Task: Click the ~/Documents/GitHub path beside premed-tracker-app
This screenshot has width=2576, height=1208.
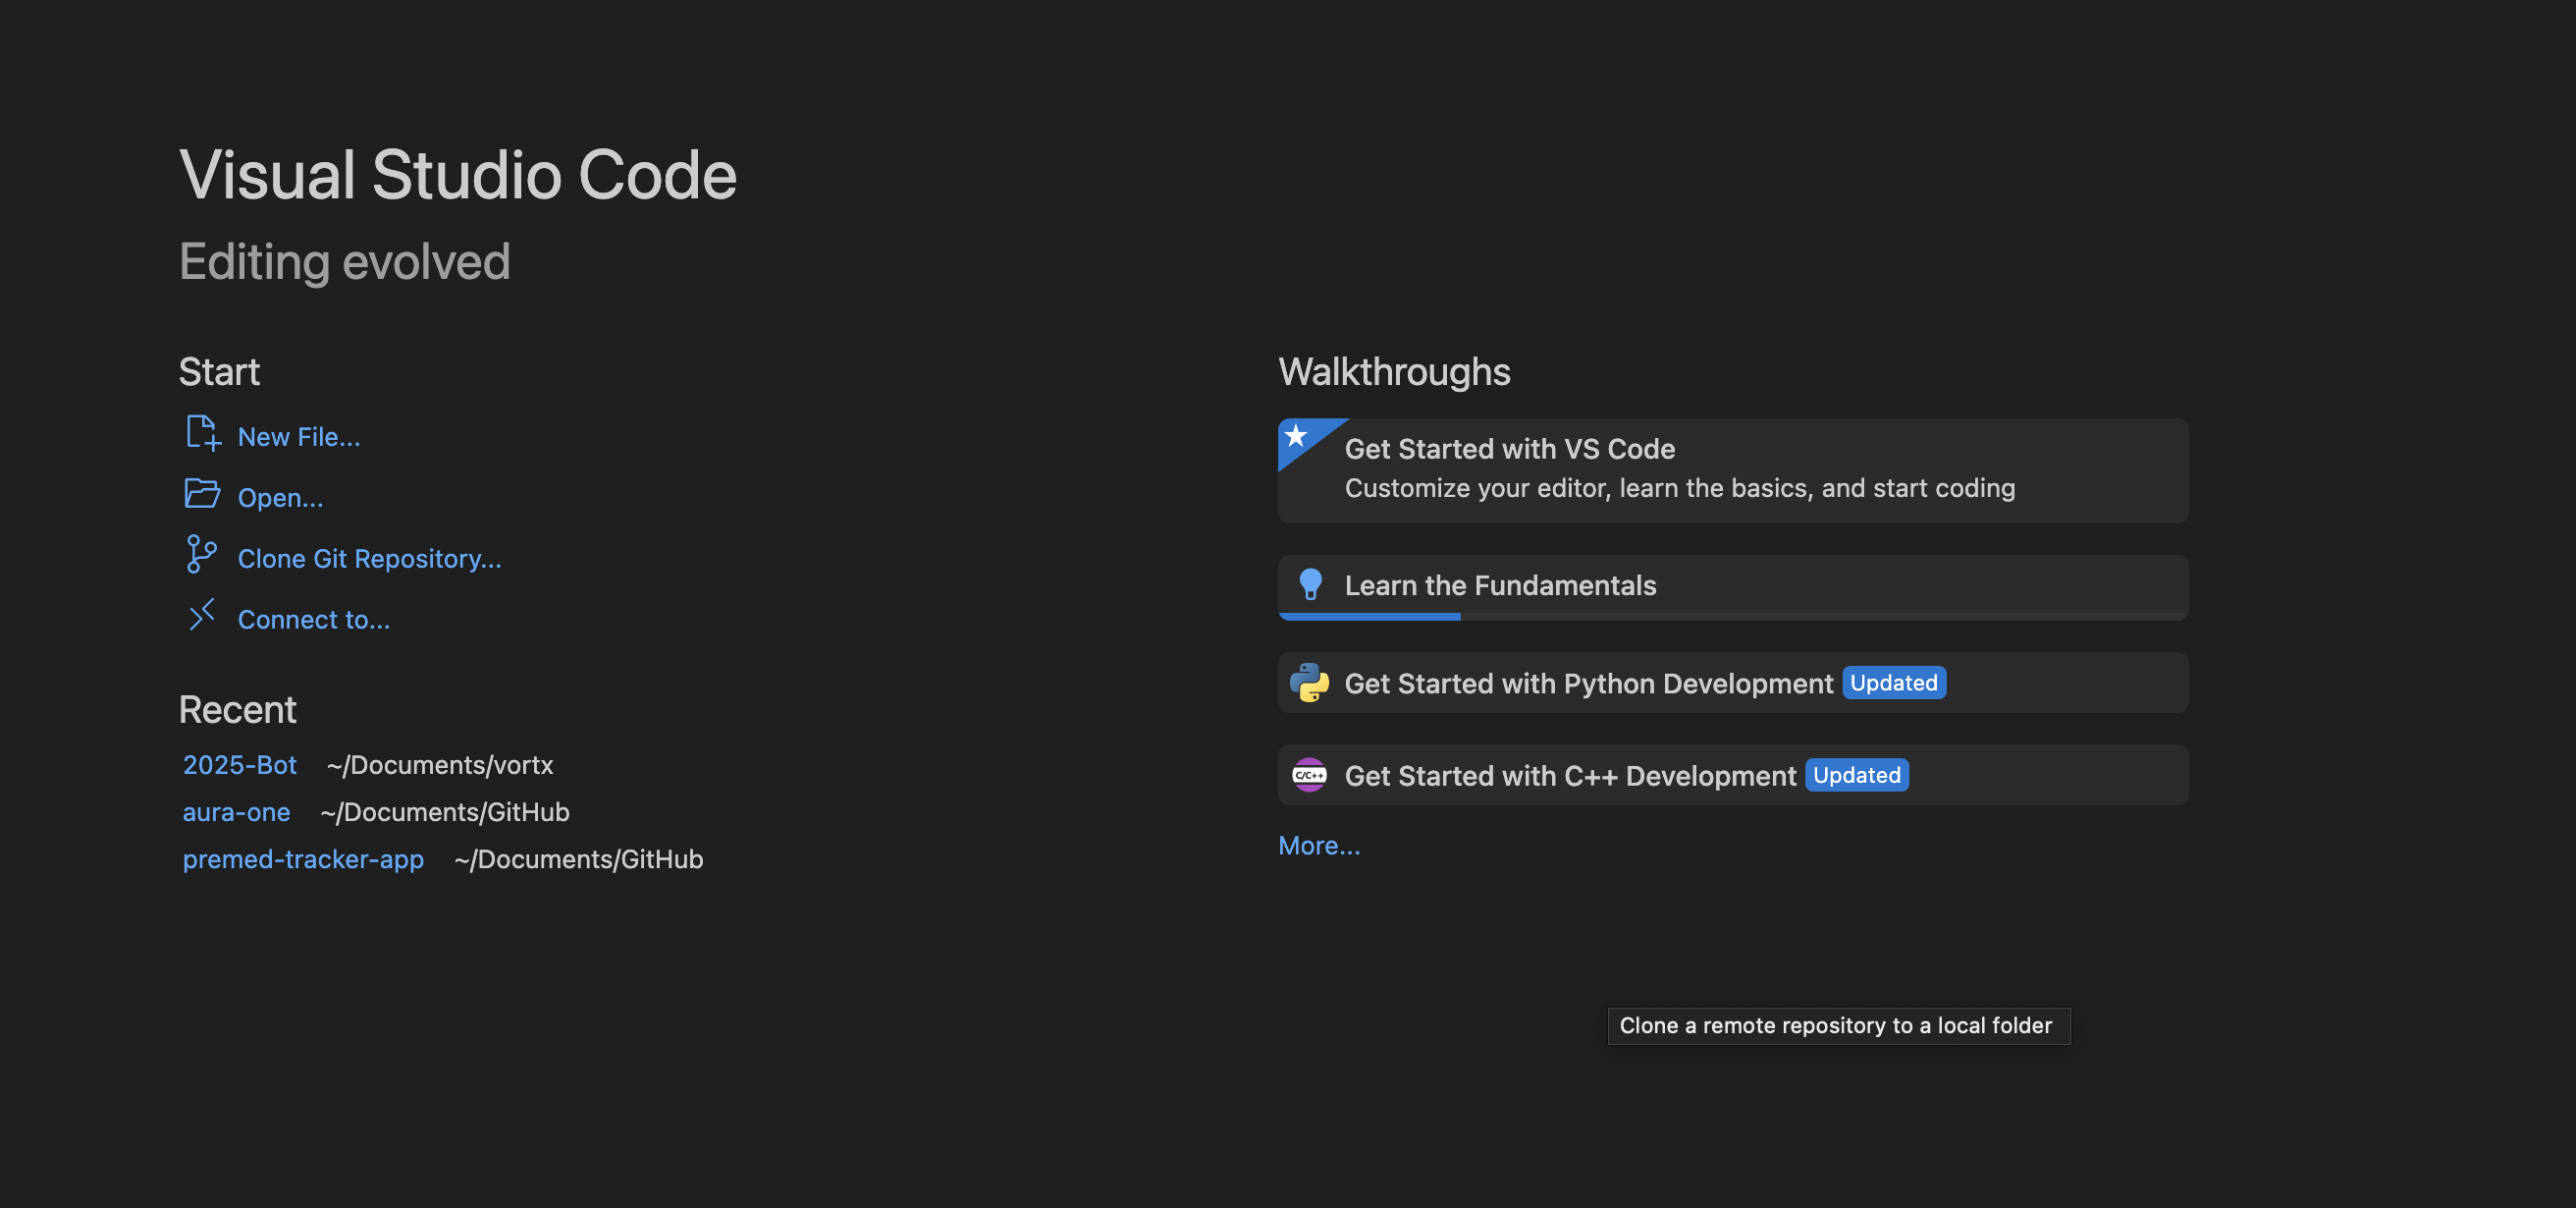Action: [x=579, y=859]
